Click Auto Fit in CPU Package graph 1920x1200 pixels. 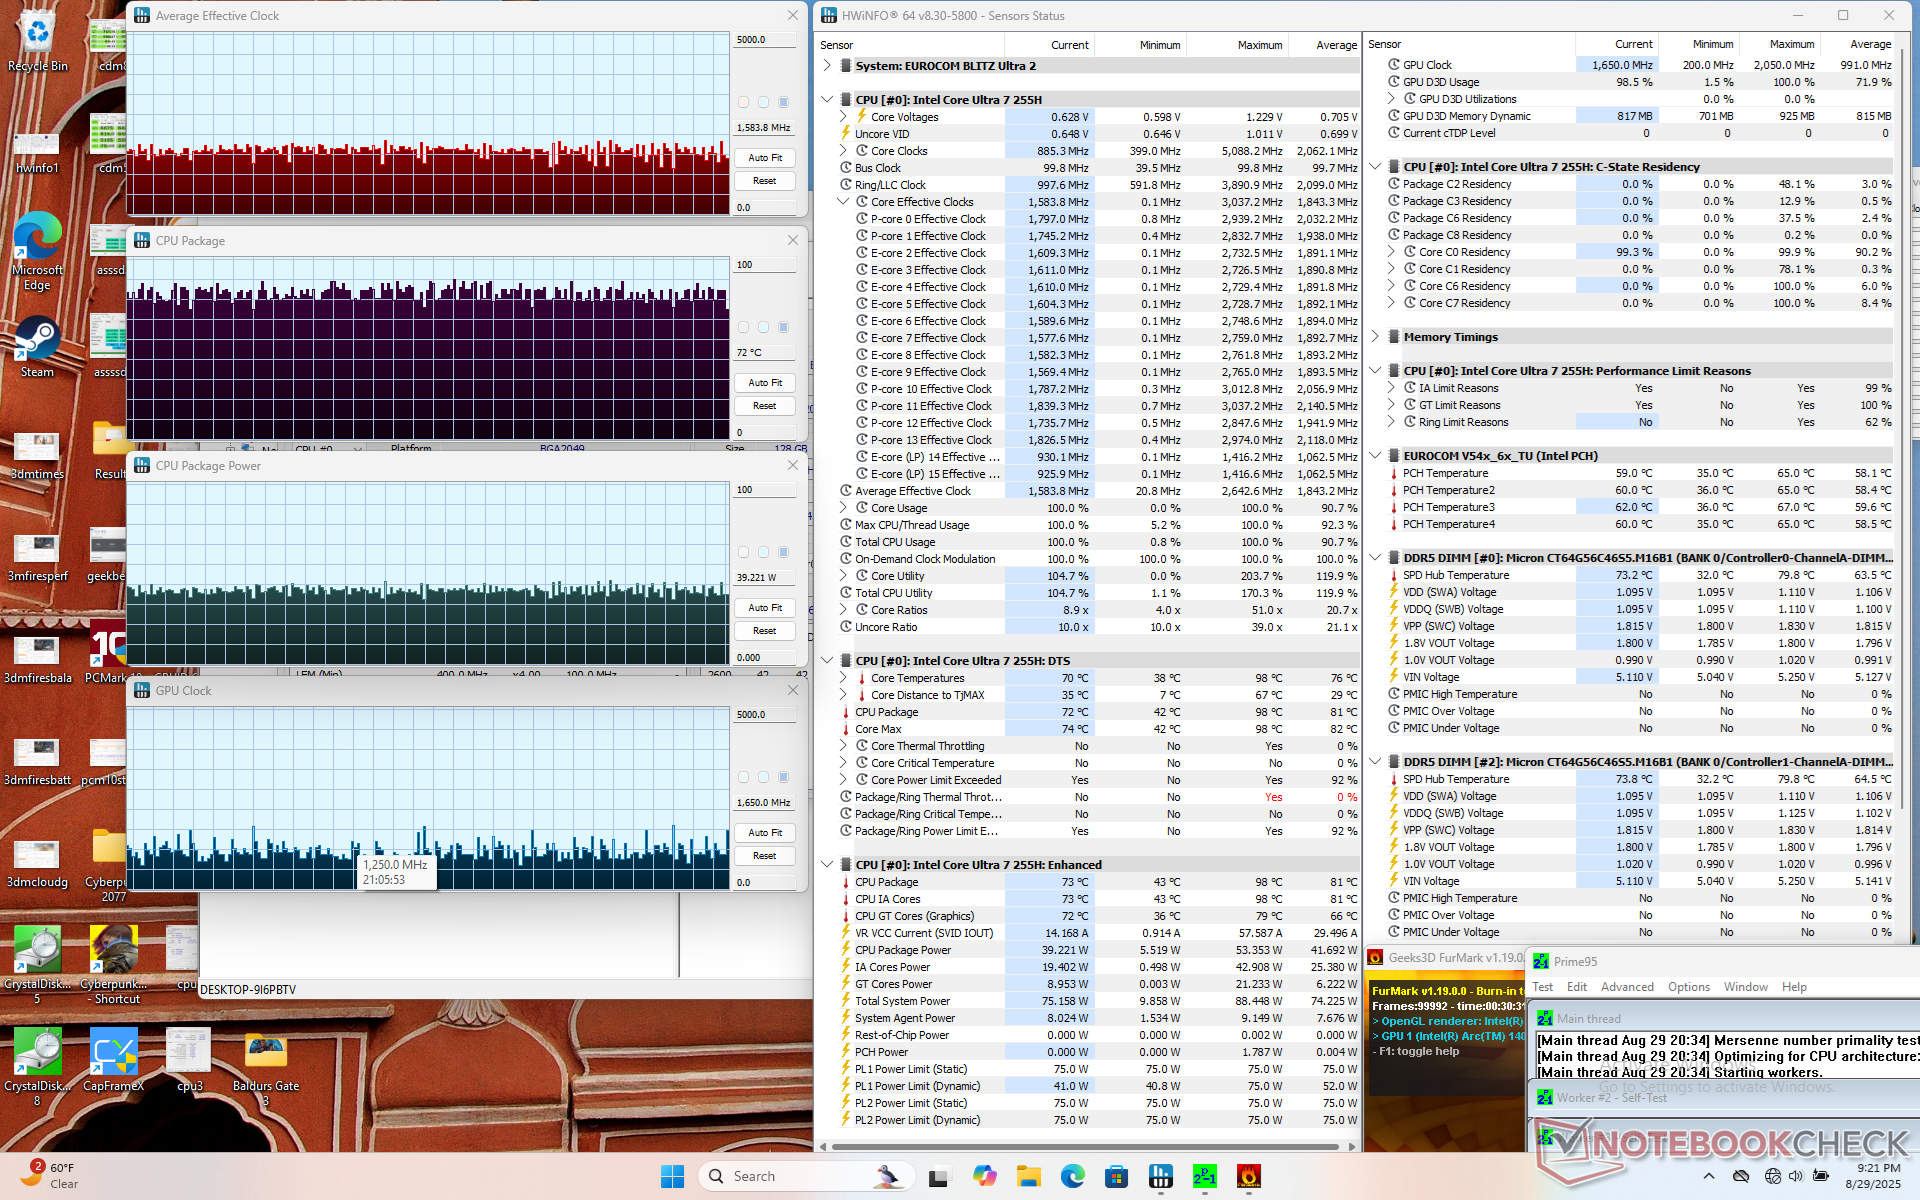tap(765, 383)
